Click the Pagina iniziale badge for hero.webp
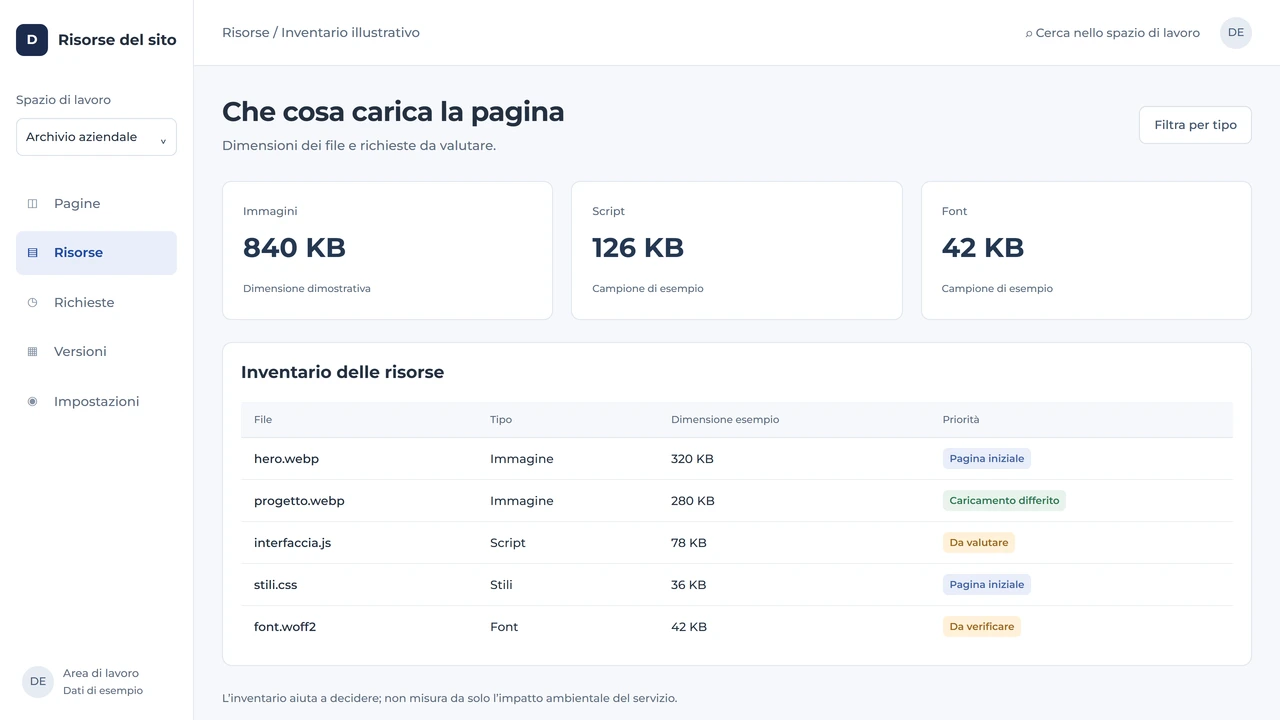Viewport: 1280px width, 720px height. tap(987, 459)
